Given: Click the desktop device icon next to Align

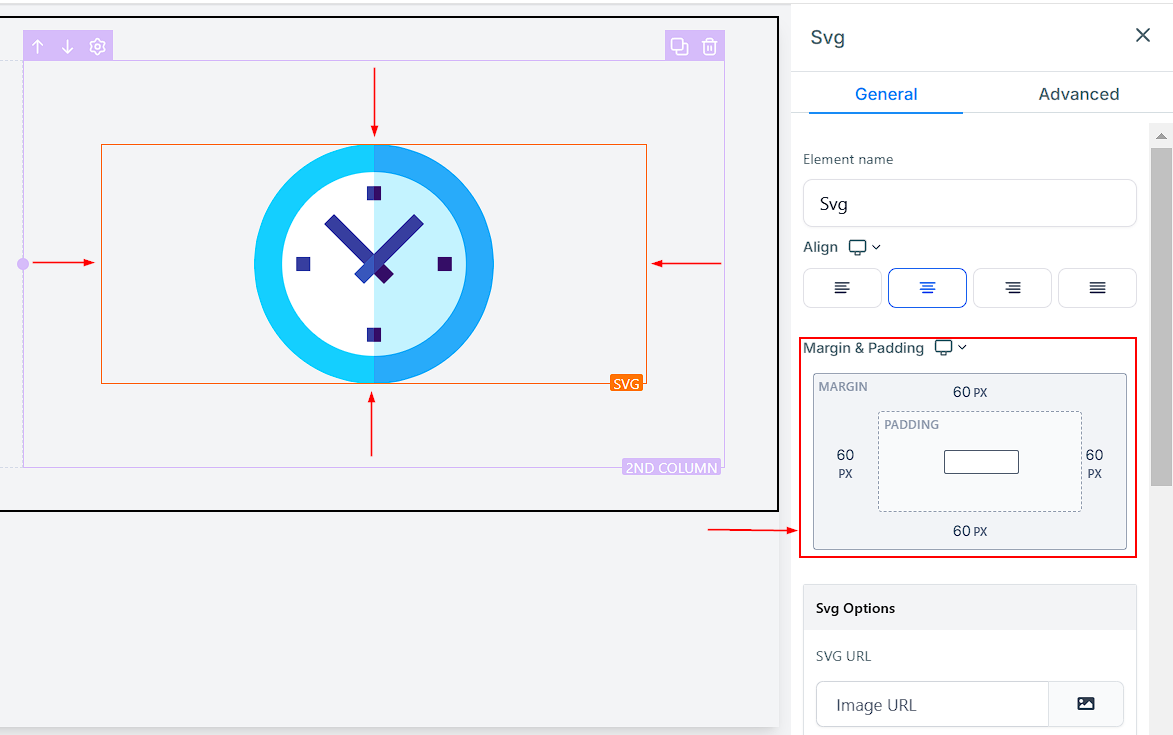Looking at the screenshot, I should click(857, 247).
